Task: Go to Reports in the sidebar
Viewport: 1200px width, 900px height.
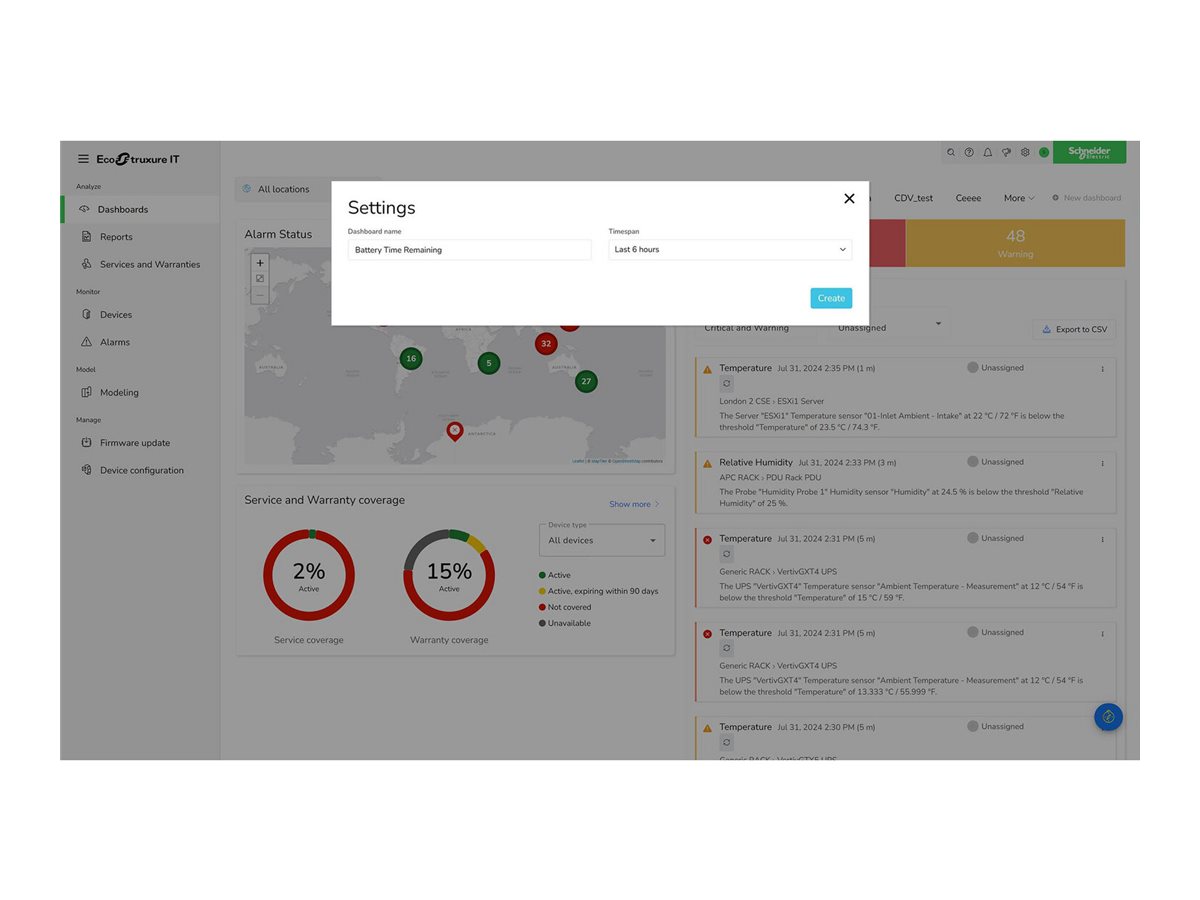Action: click(x=116, y=237)
